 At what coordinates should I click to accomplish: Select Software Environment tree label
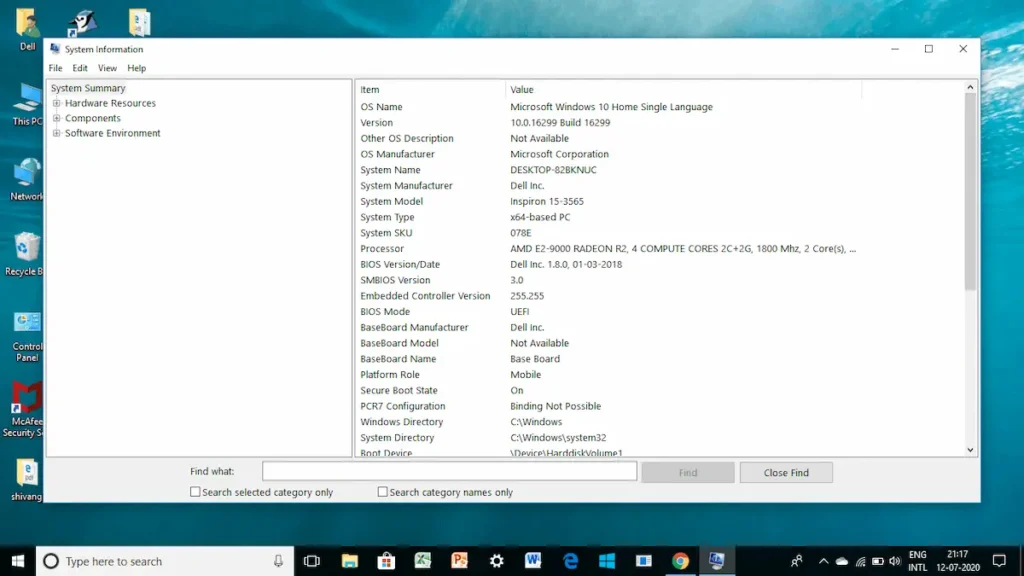coord(112,133)
